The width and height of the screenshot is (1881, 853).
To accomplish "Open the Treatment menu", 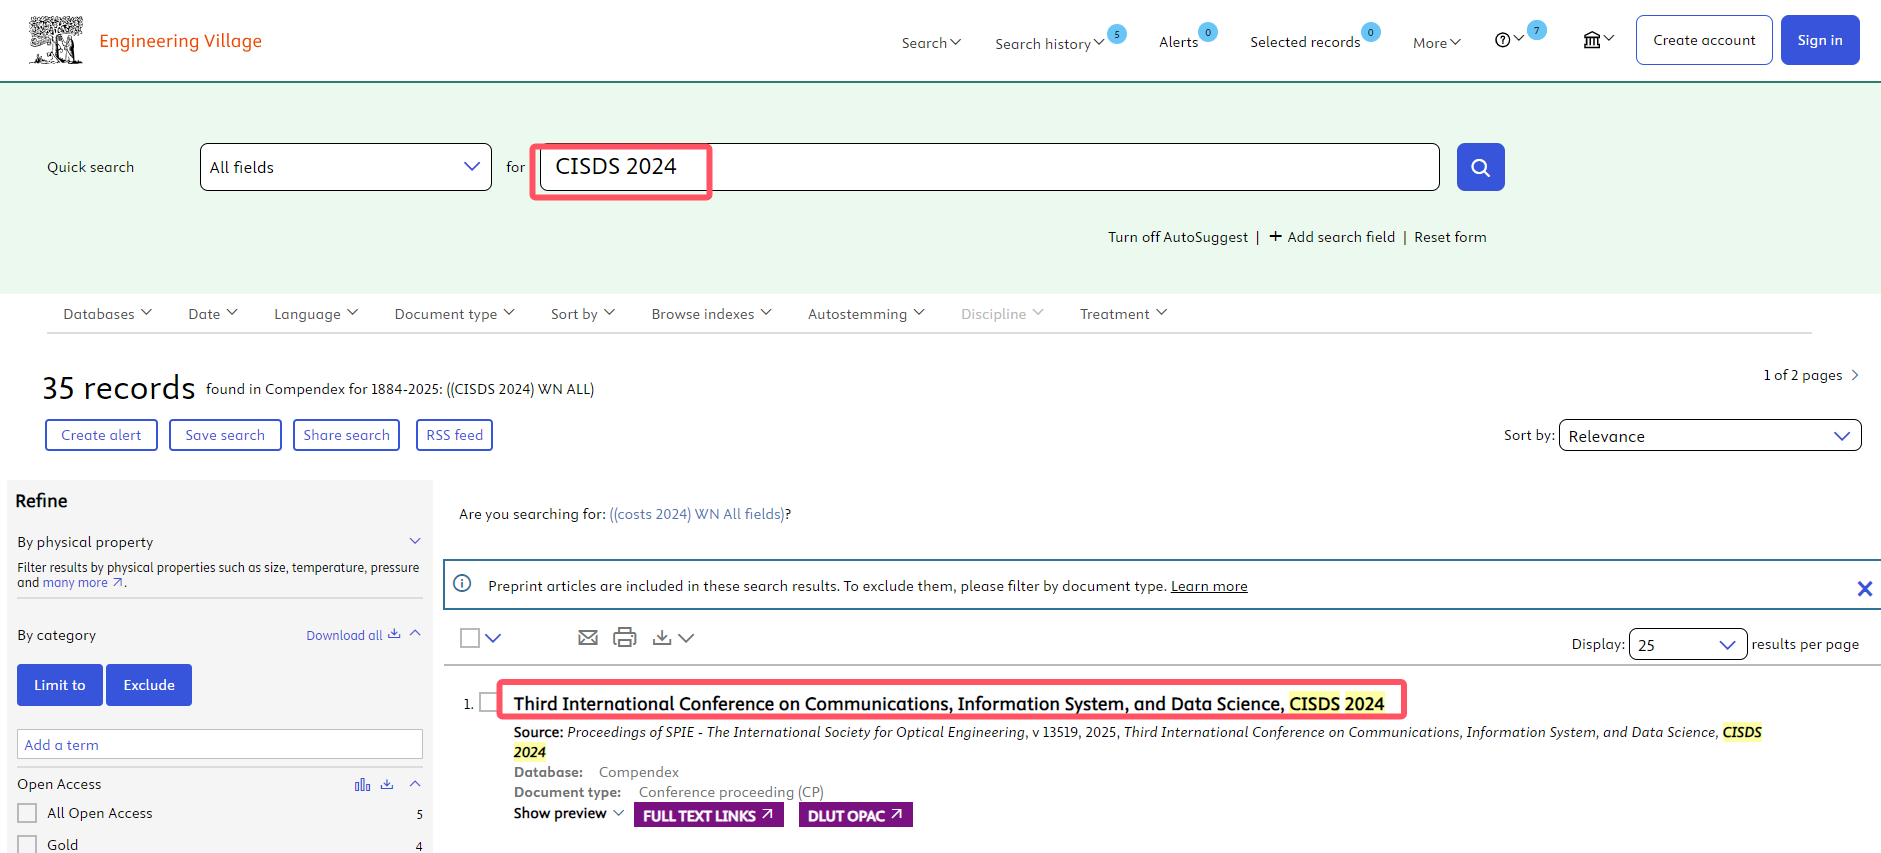I will [1123, 314].
